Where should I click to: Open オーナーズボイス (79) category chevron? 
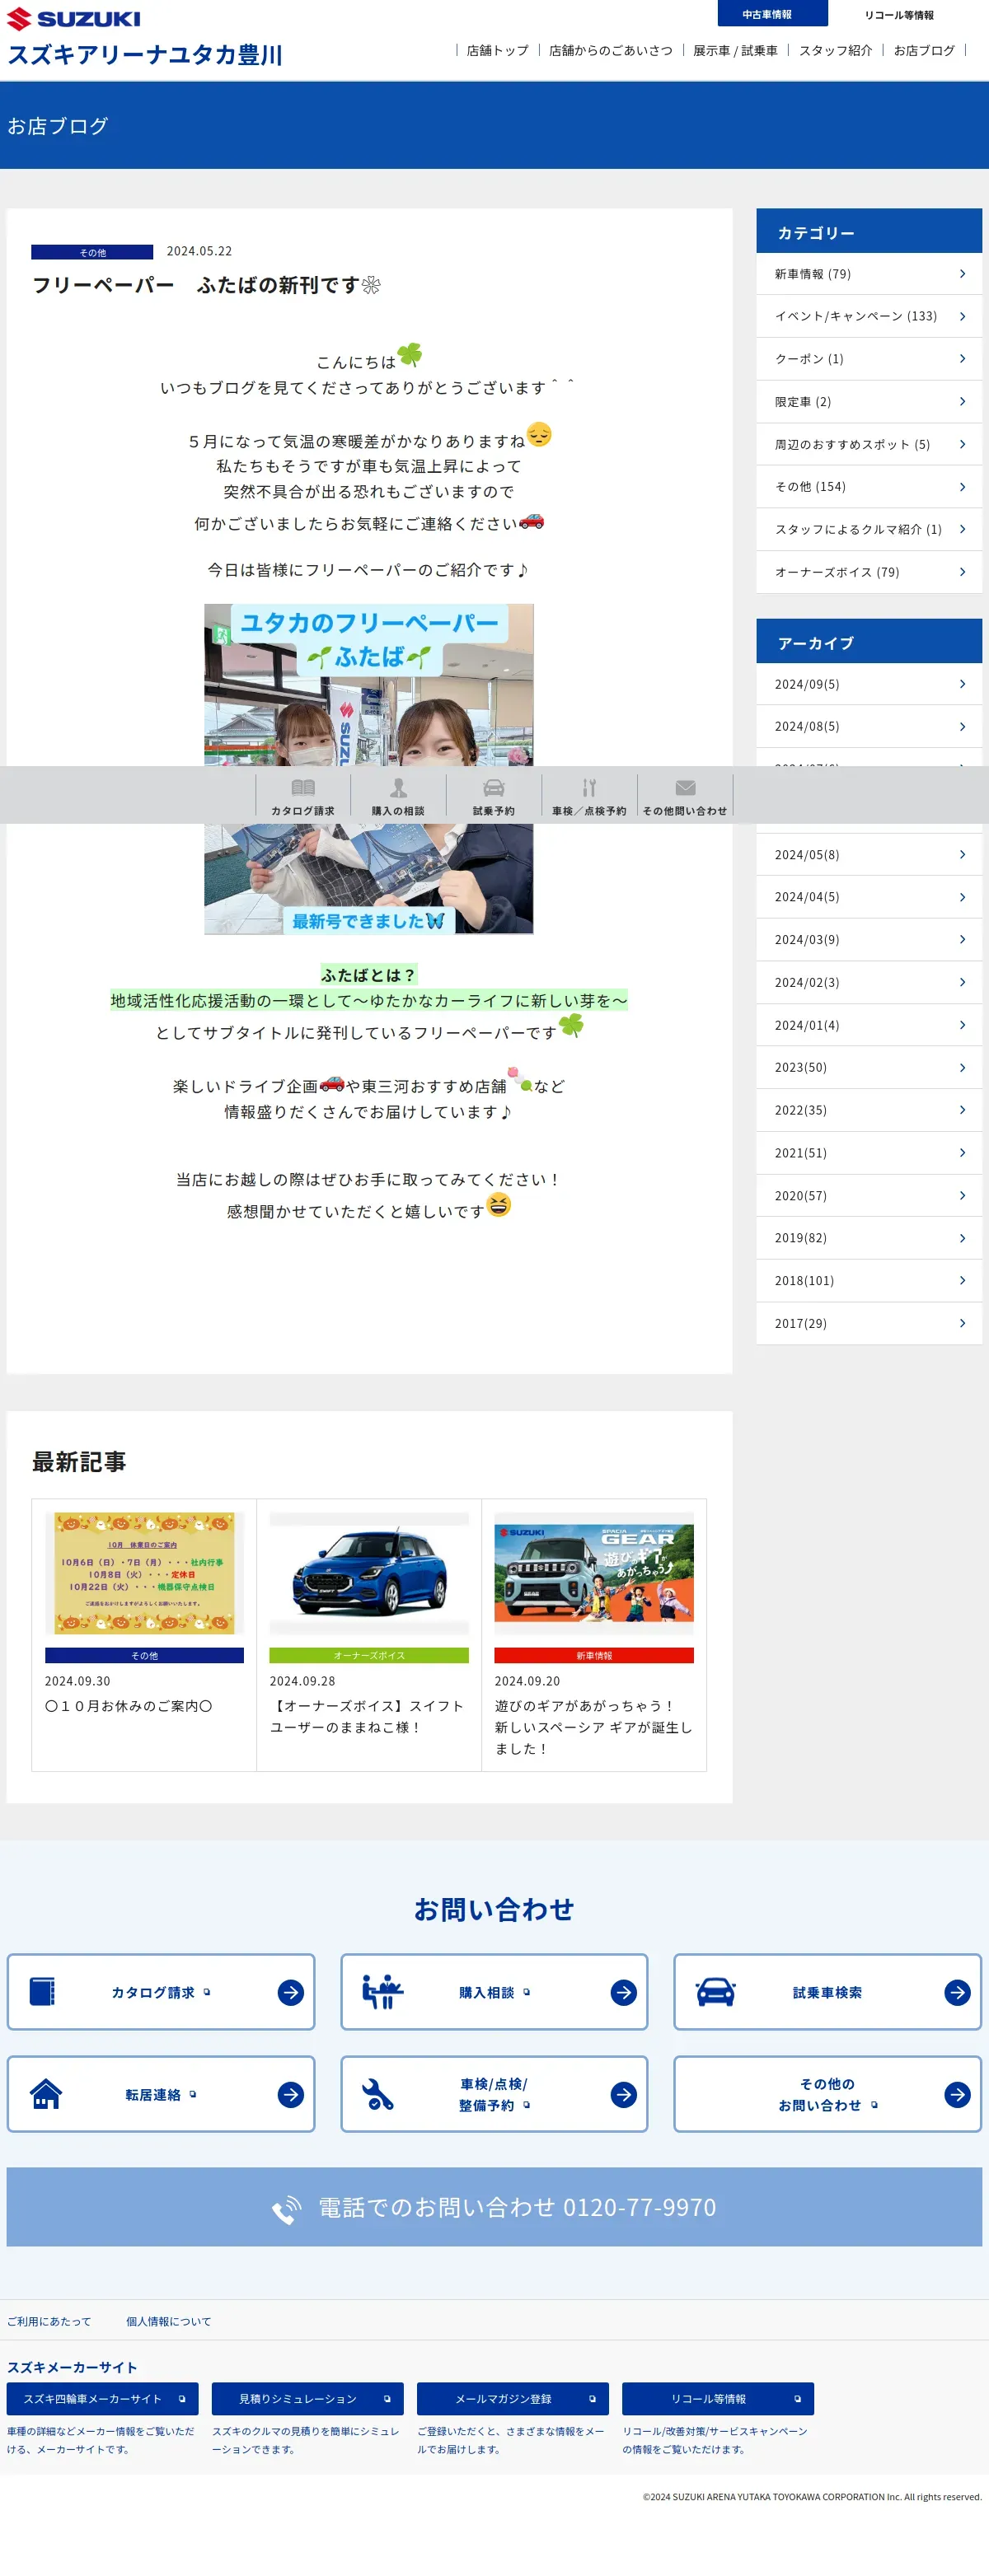click(962, 572)
